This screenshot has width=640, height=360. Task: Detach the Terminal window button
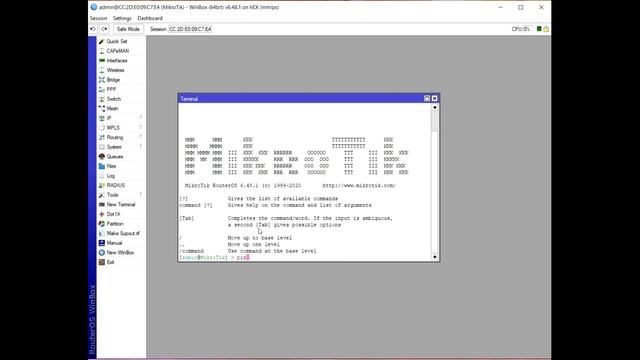(x=427, y=98)
